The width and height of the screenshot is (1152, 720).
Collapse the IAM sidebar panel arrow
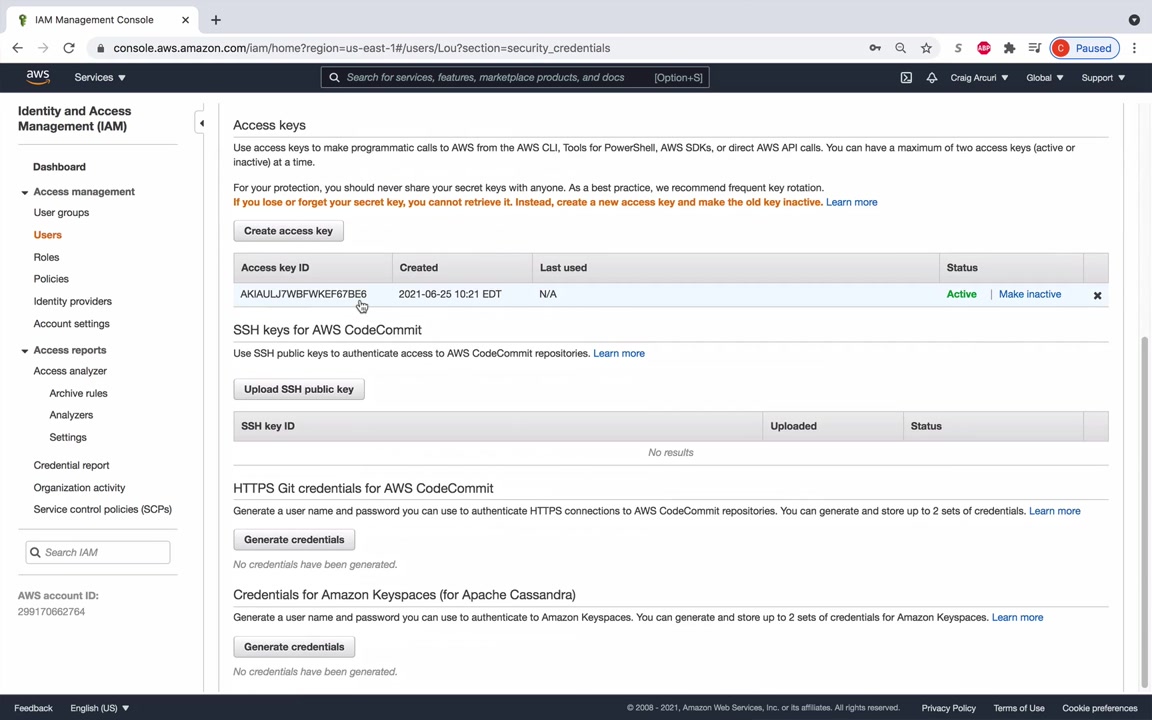point(201,123)
